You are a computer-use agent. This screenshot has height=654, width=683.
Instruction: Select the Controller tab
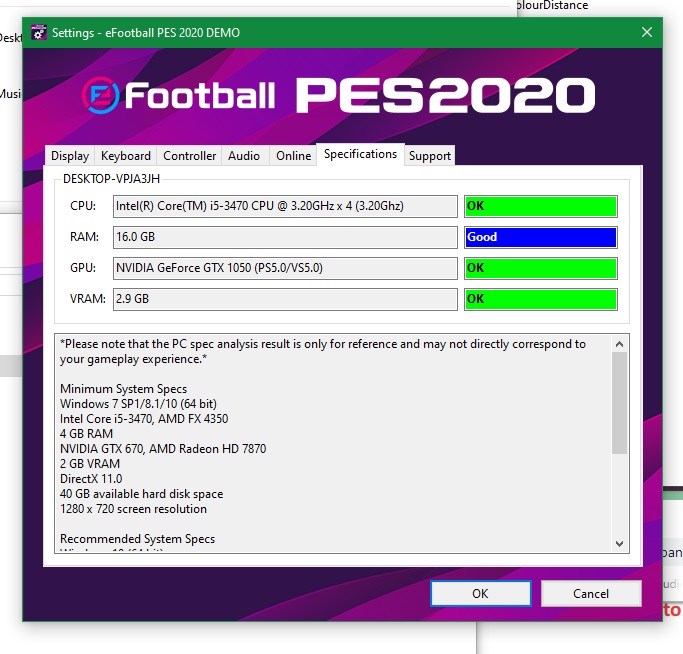(189, 156)
